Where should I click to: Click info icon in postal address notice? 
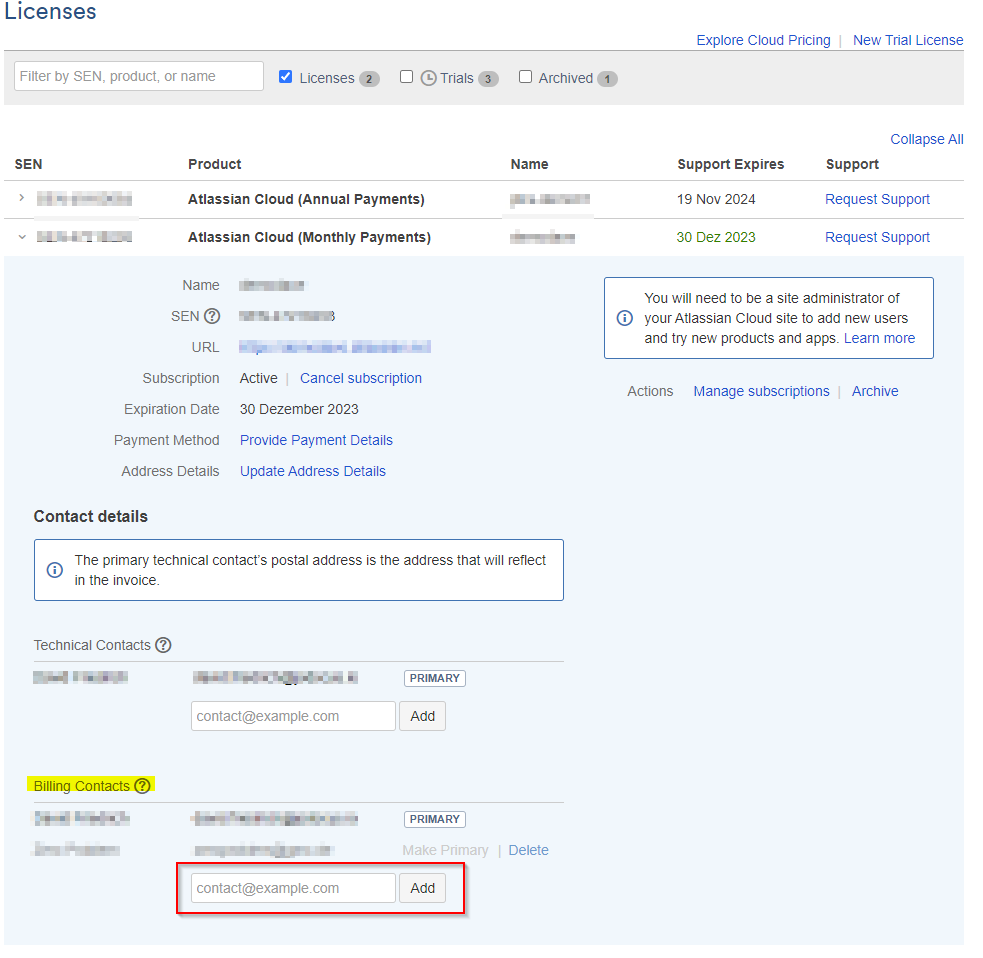coord(55,570)
